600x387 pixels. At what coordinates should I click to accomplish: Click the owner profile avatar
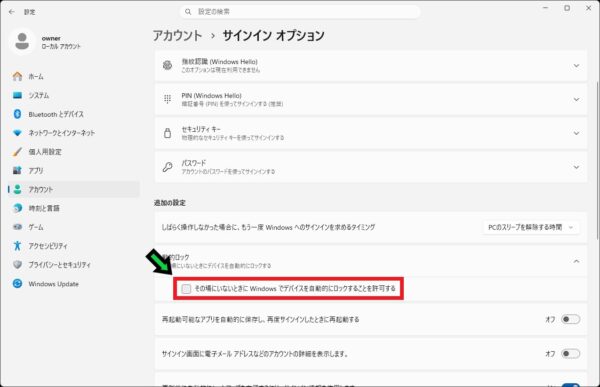[22, 41]
